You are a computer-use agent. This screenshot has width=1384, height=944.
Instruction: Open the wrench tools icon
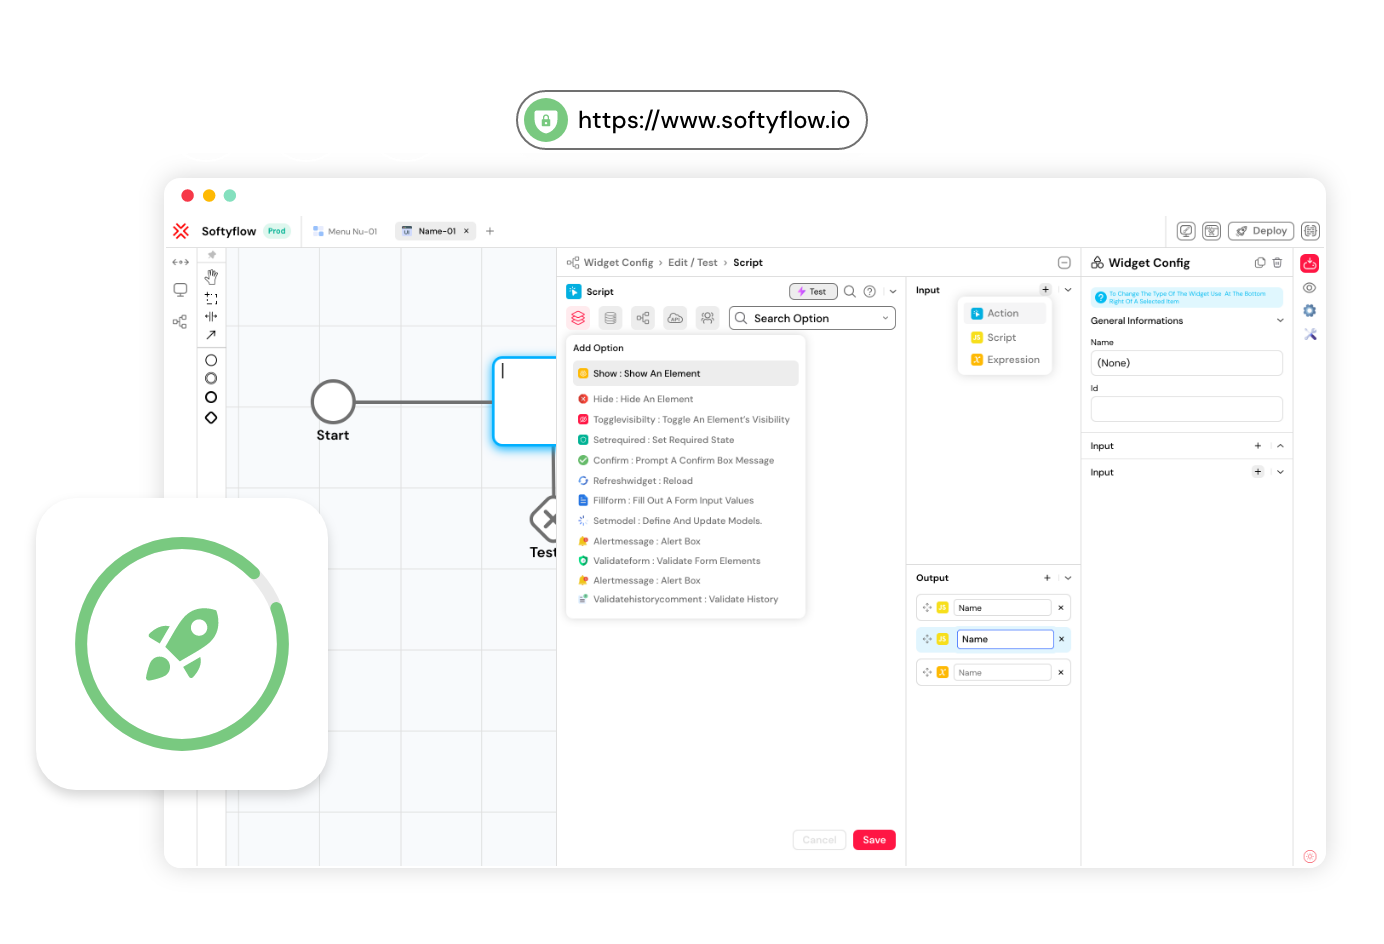pos(1310,335)
